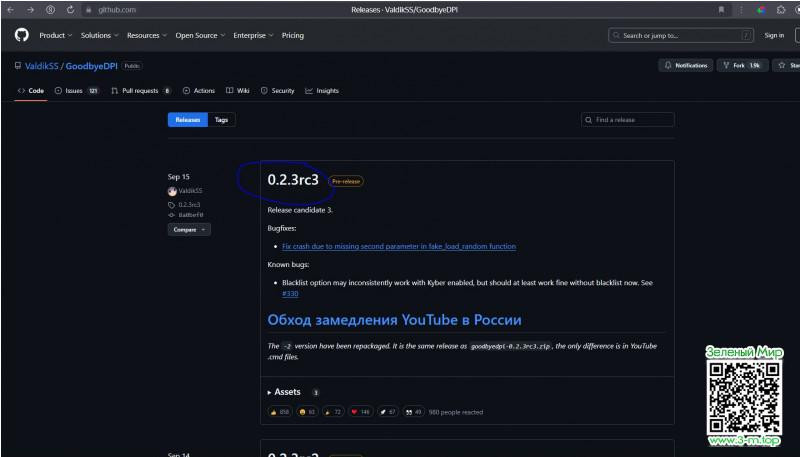Open the fake_load_random crash fix commit link
The height and width of the screenshot is (457, 800).
click(398, 246)
